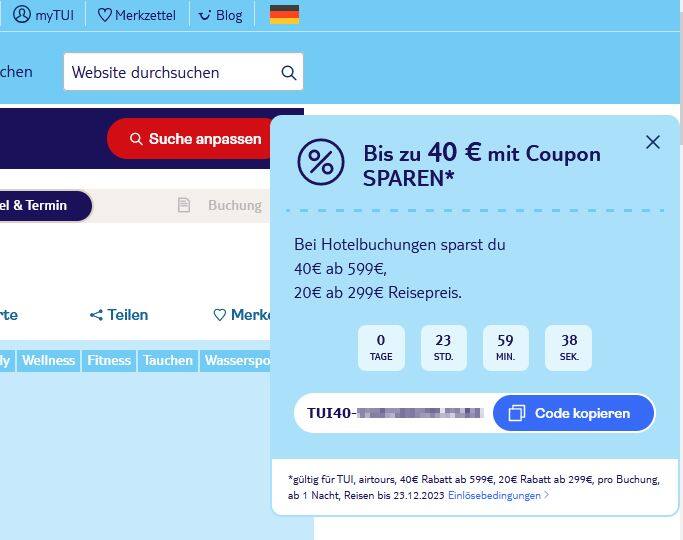Screen dimensions: 683x540
Task: Select the Wellness filter tab
Action: point(48,361)
